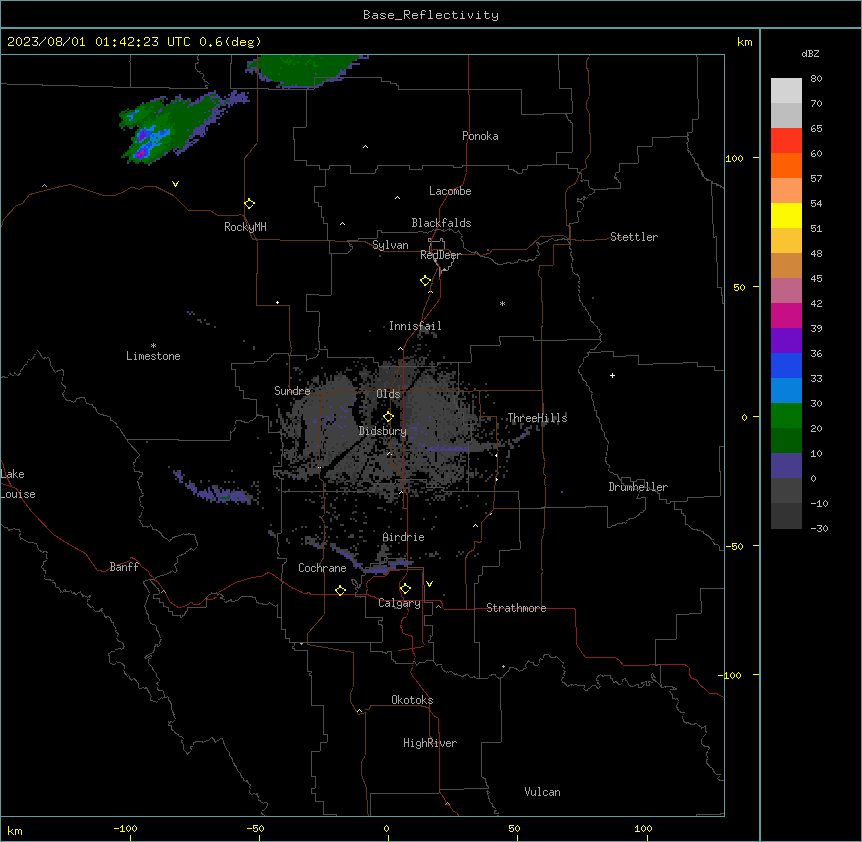862x842 pixels.
Task: Click the slate blue 10 dBZ legend swatch
Action: tap(786, 466)
